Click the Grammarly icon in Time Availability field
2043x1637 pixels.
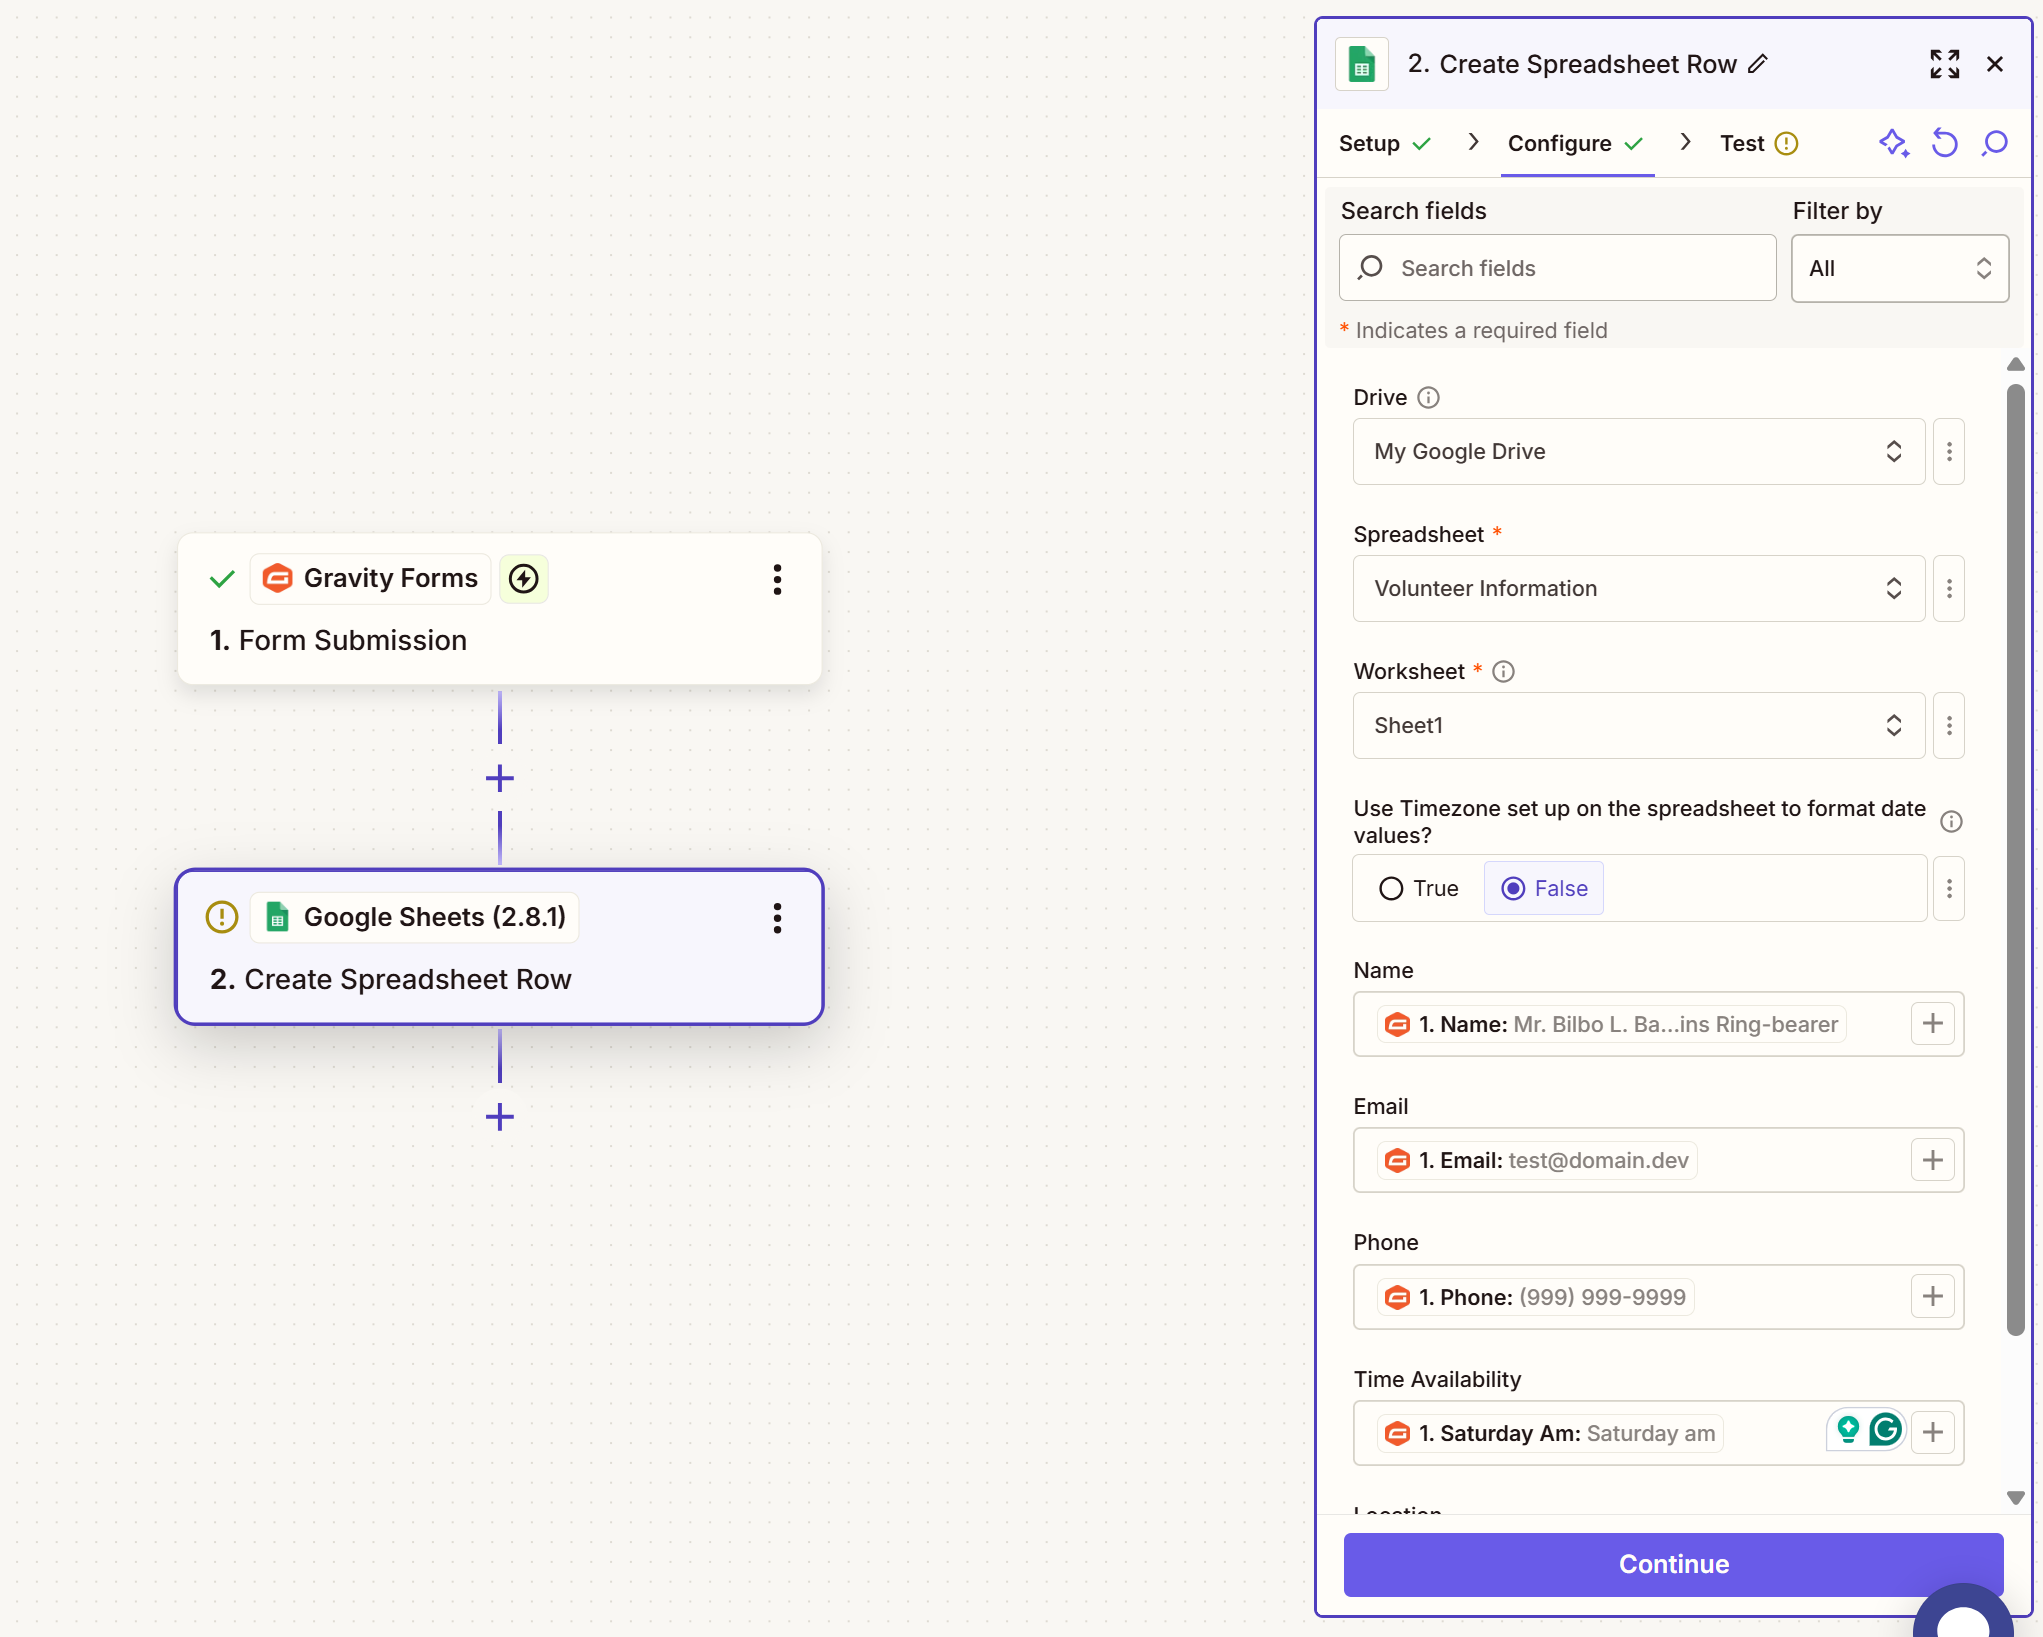point(1885,1430)
